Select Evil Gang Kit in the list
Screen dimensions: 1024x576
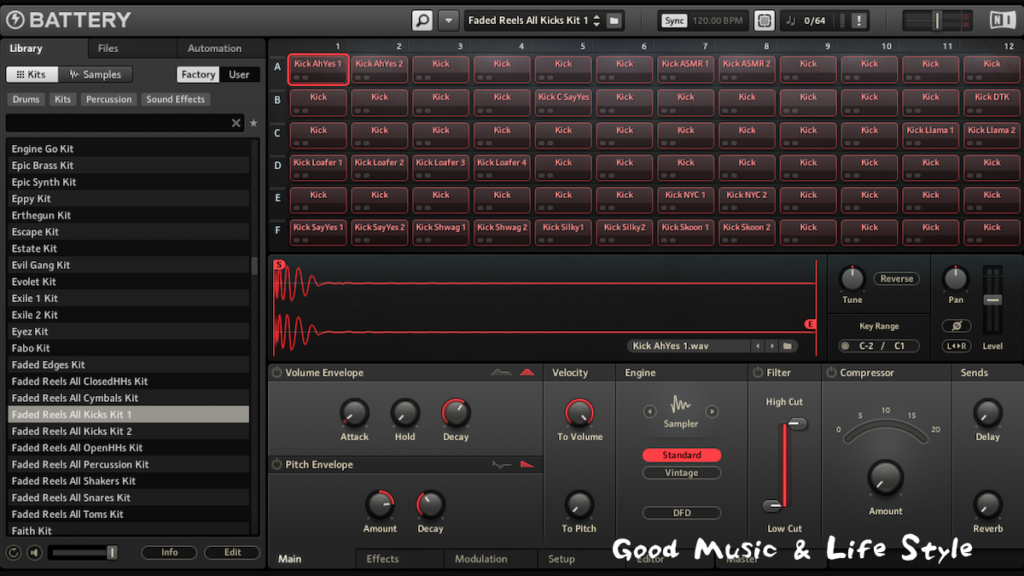(128, 265)
